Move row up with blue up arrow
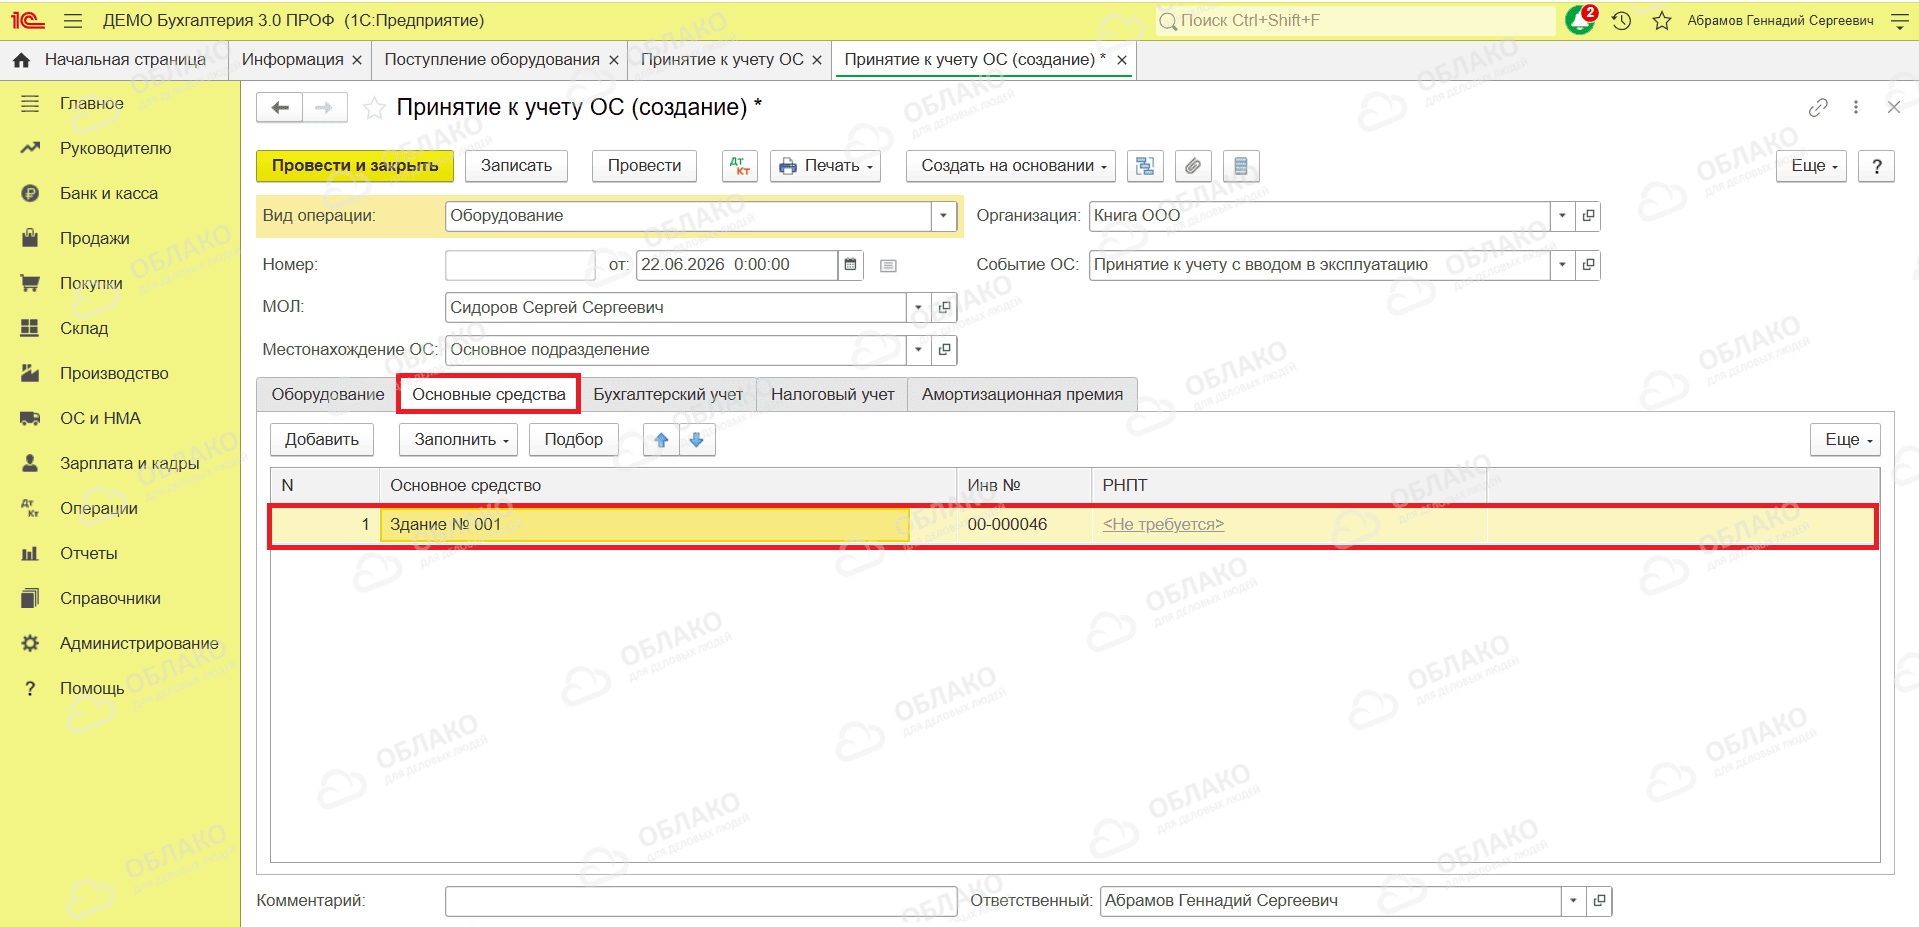The image size is (1919, 927). [x=661, y=440]
